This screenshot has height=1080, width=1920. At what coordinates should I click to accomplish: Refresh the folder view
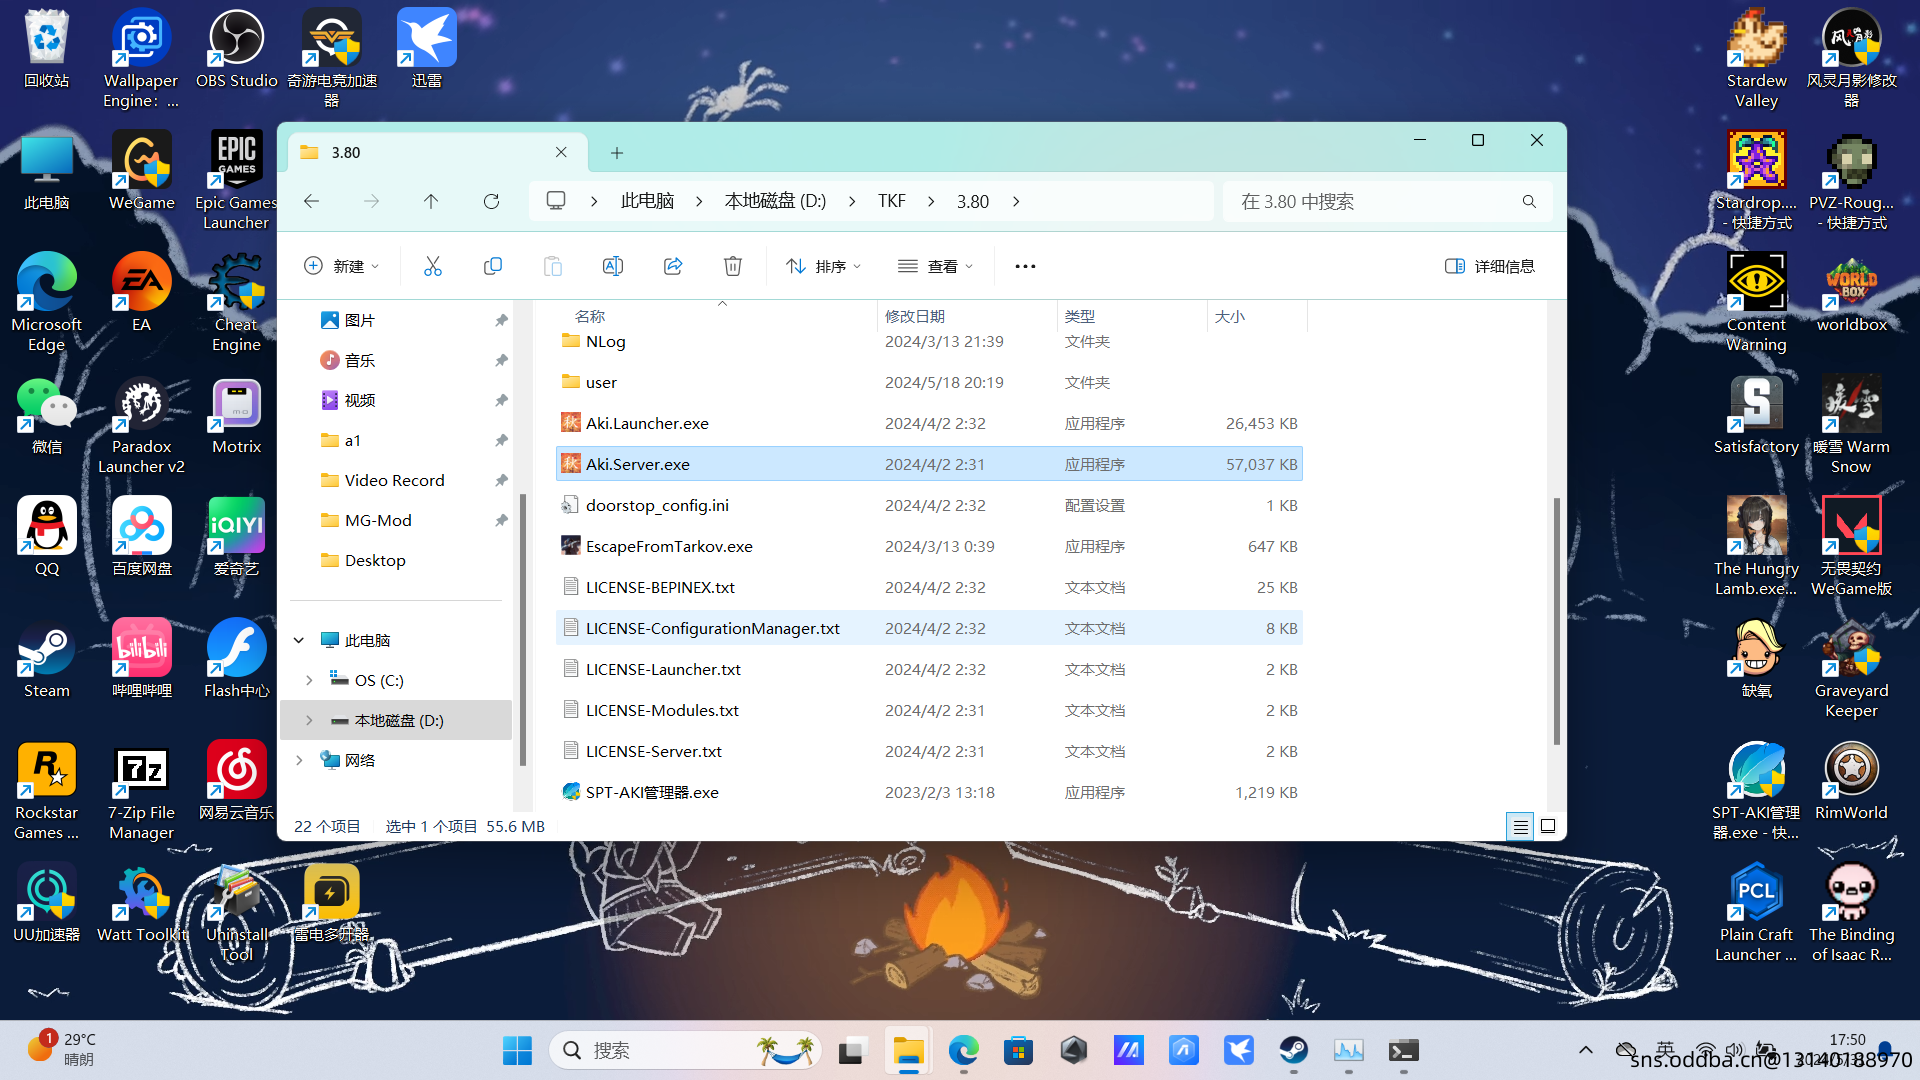tap(491, 201)
